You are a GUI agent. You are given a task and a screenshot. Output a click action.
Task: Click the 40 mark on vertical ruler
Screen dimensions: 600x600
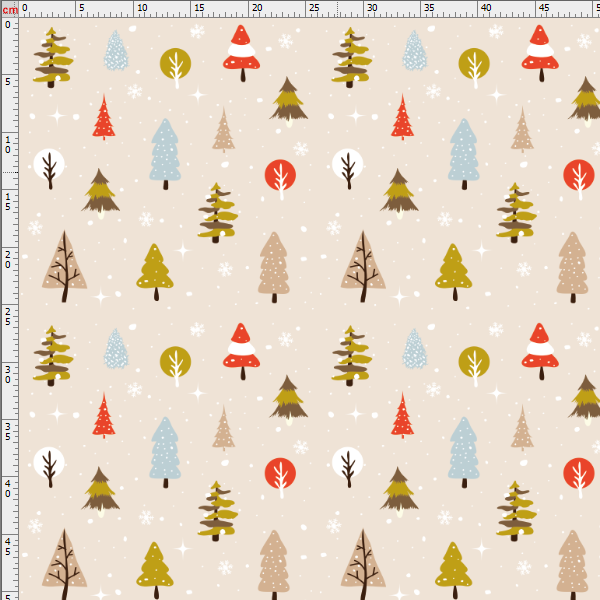(x=8, y=489)
